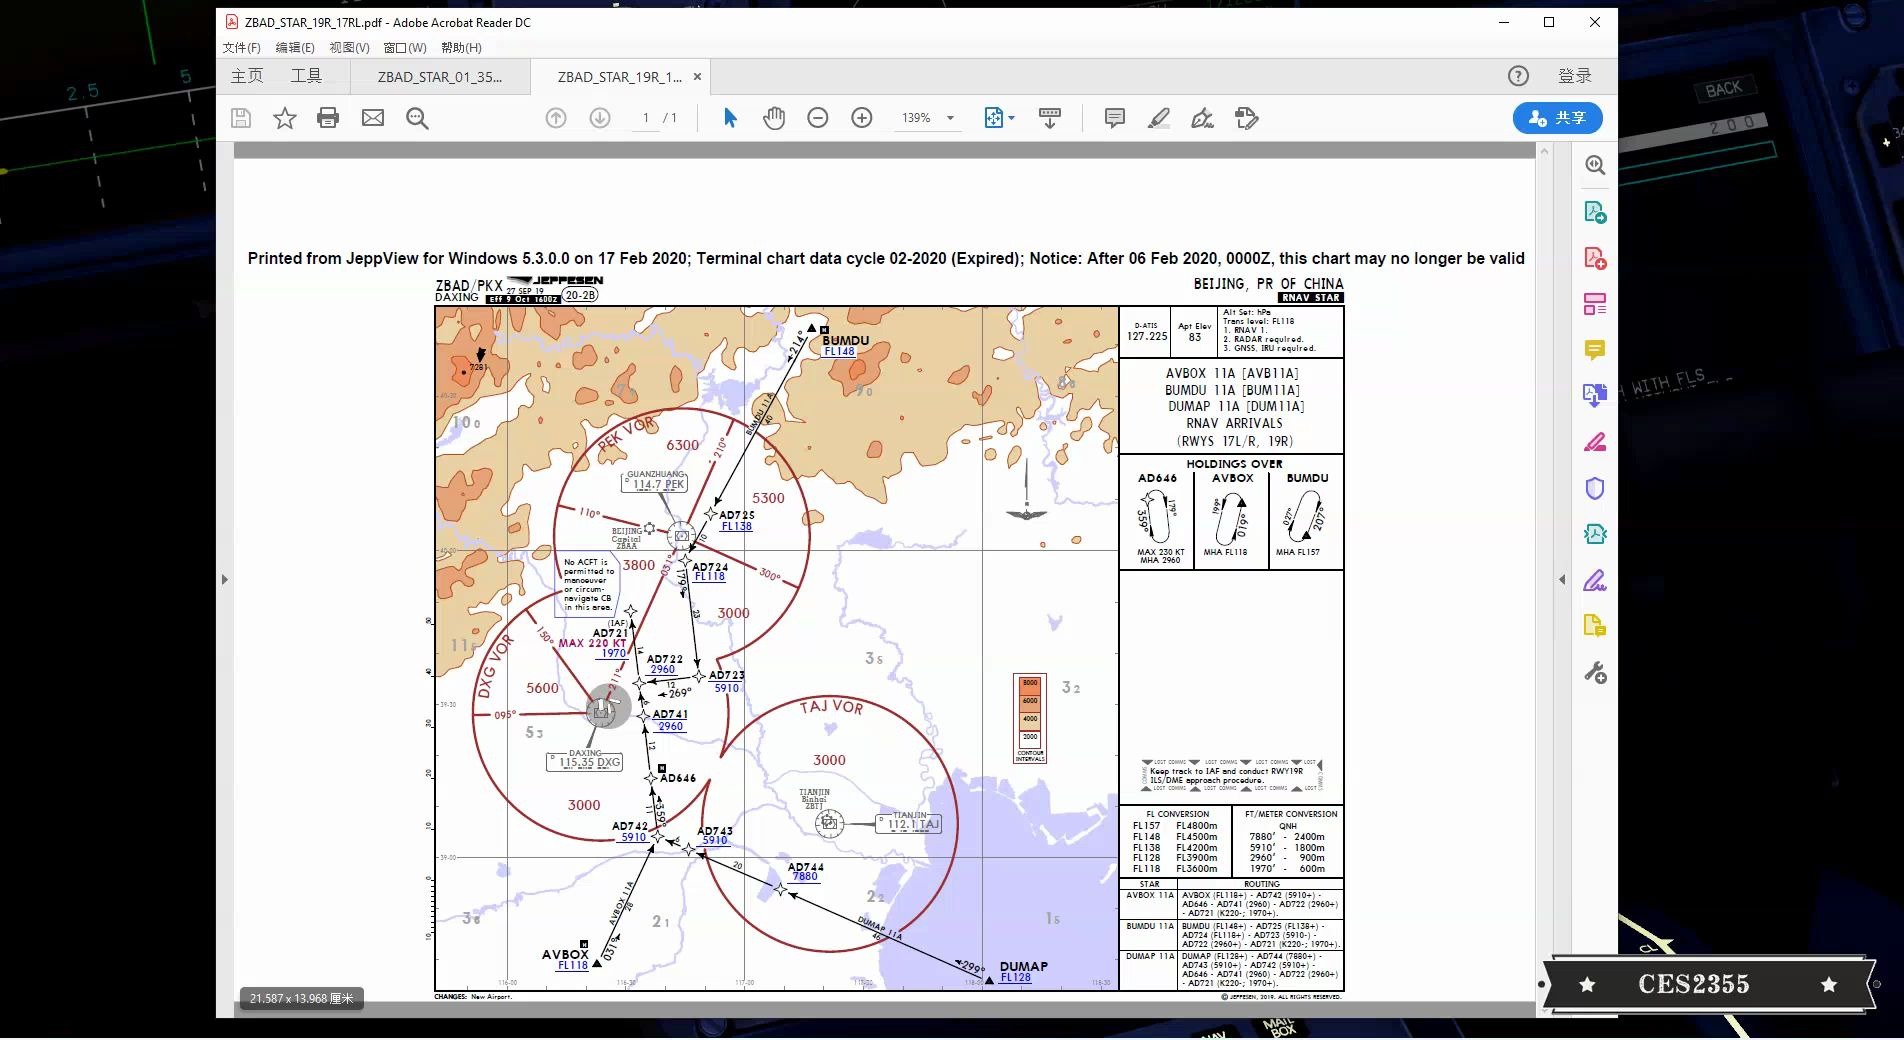Image resolution: width=1904 pixels, height=1040 pixels.
Task: Close the Acrobat Reader window
Action: pos(1595,22)
